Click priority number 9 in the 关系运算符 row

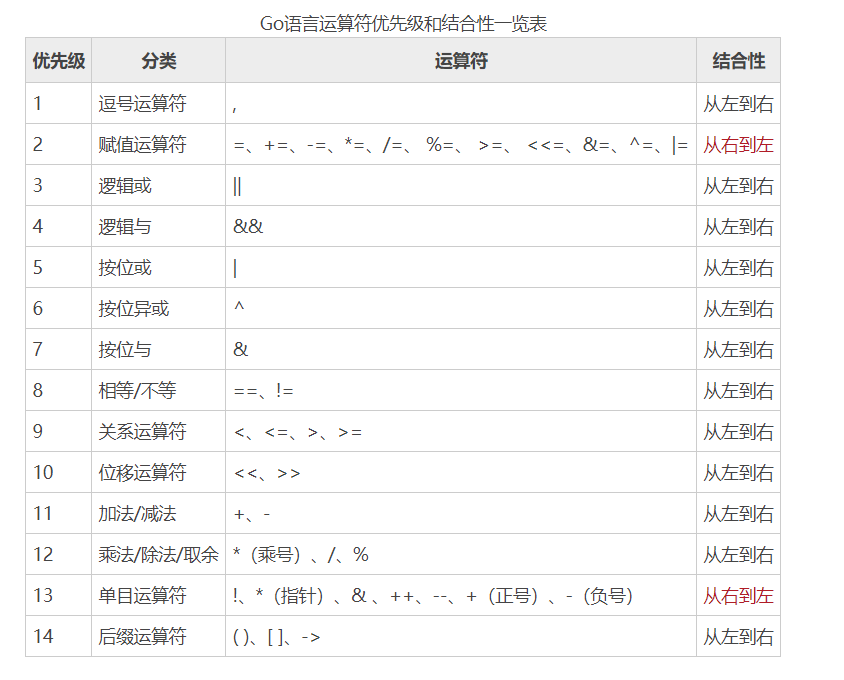point(38,431)
